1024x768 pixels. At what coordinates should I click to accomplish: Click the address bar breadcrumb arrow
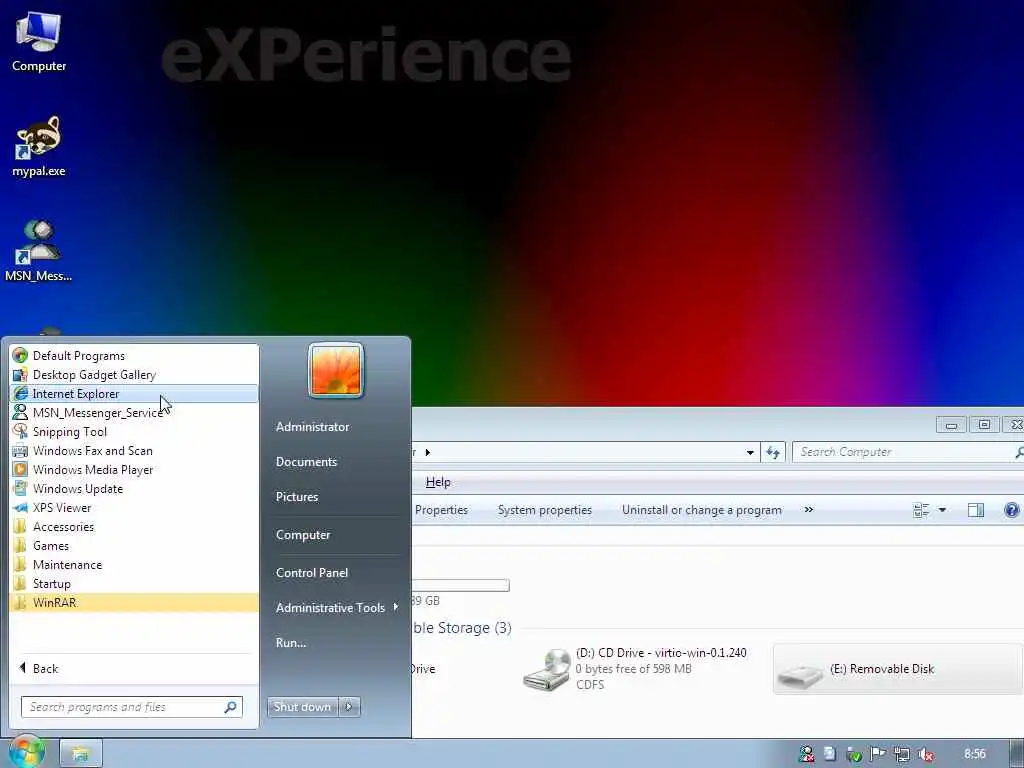428,452
